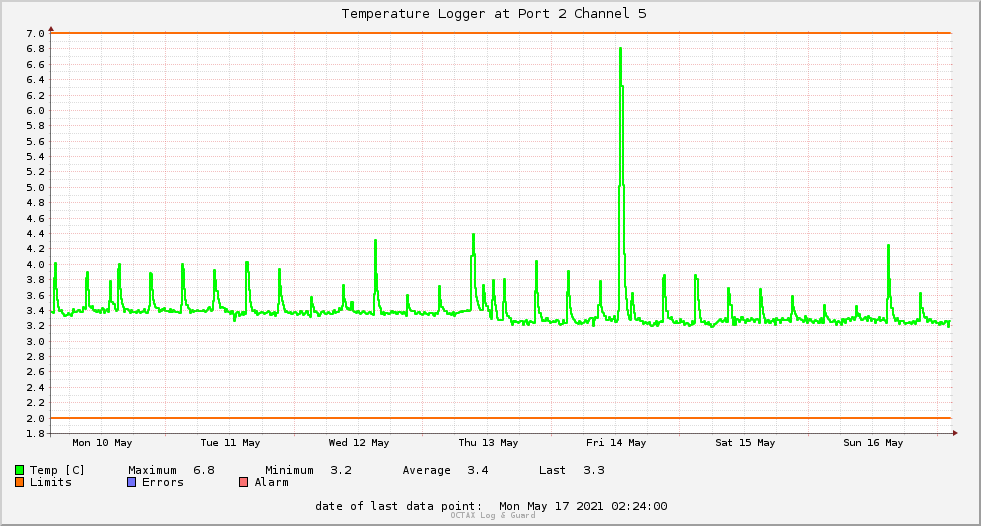Click the 'Temp [C]' legend label
Viewport: 981px width, 526px height.
[57, 470]
